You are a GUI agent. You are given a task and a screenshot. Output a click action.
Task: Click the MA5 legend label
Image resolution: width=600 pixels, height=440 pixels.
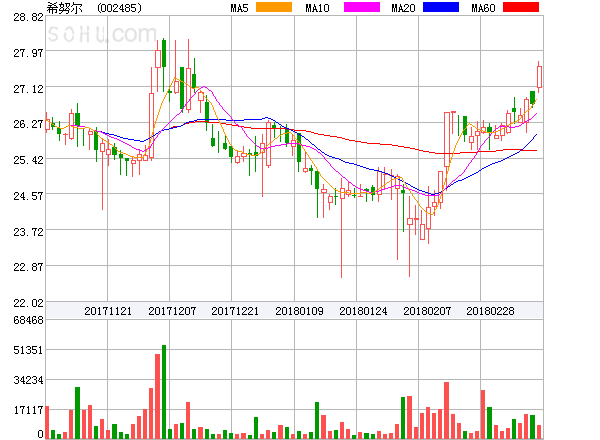tap(239, 8)
